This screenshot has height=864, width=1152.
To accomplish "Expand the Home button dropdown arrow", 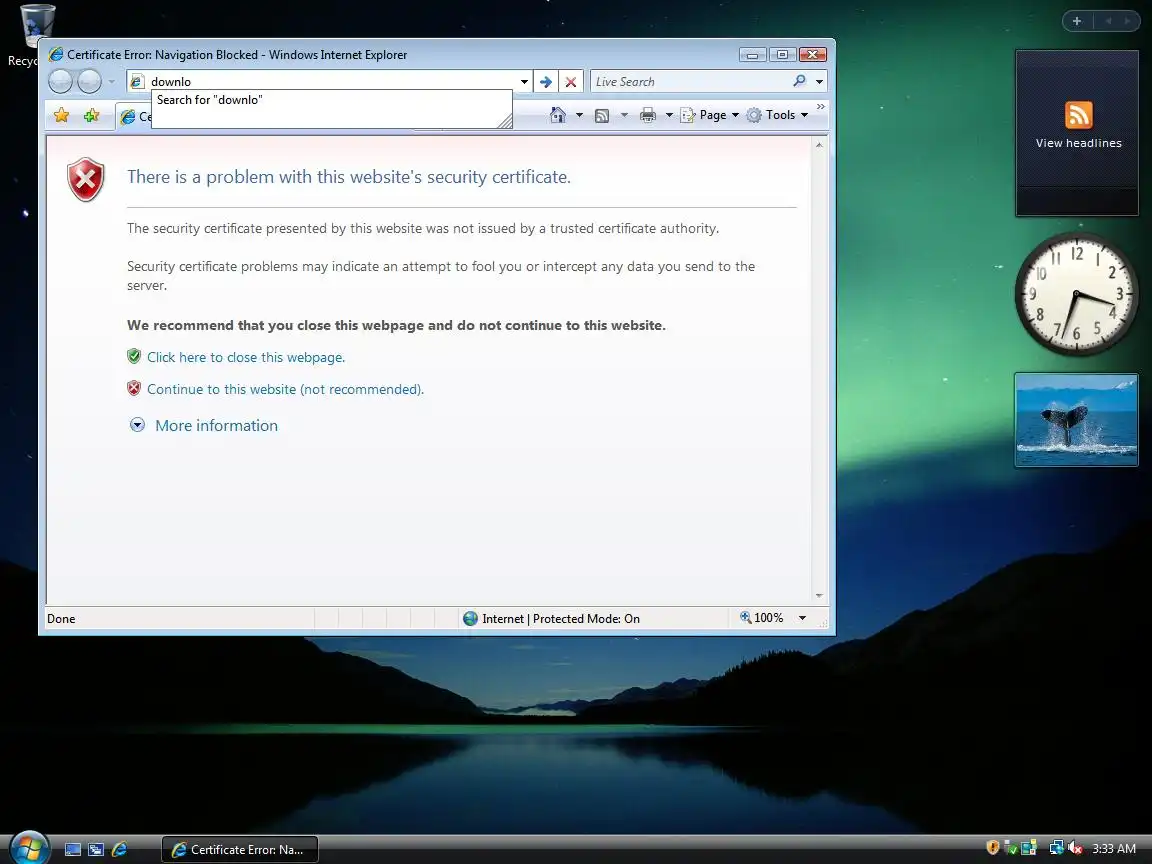I will [x=579, y=115].
